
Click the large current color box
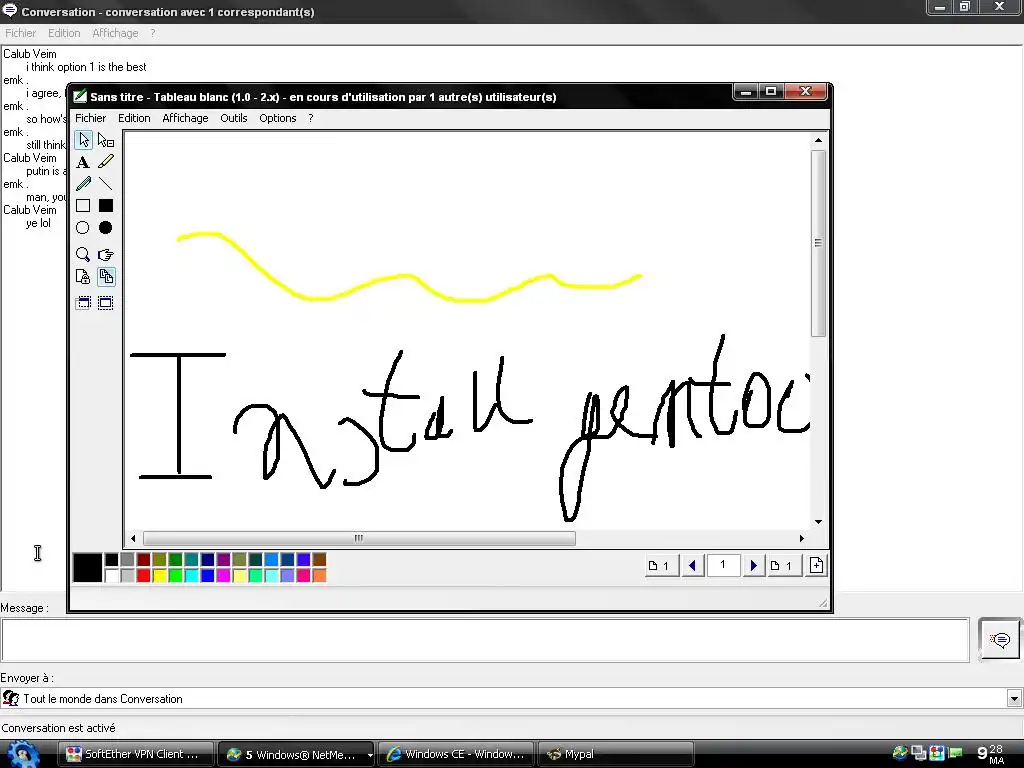pos(88,568)
